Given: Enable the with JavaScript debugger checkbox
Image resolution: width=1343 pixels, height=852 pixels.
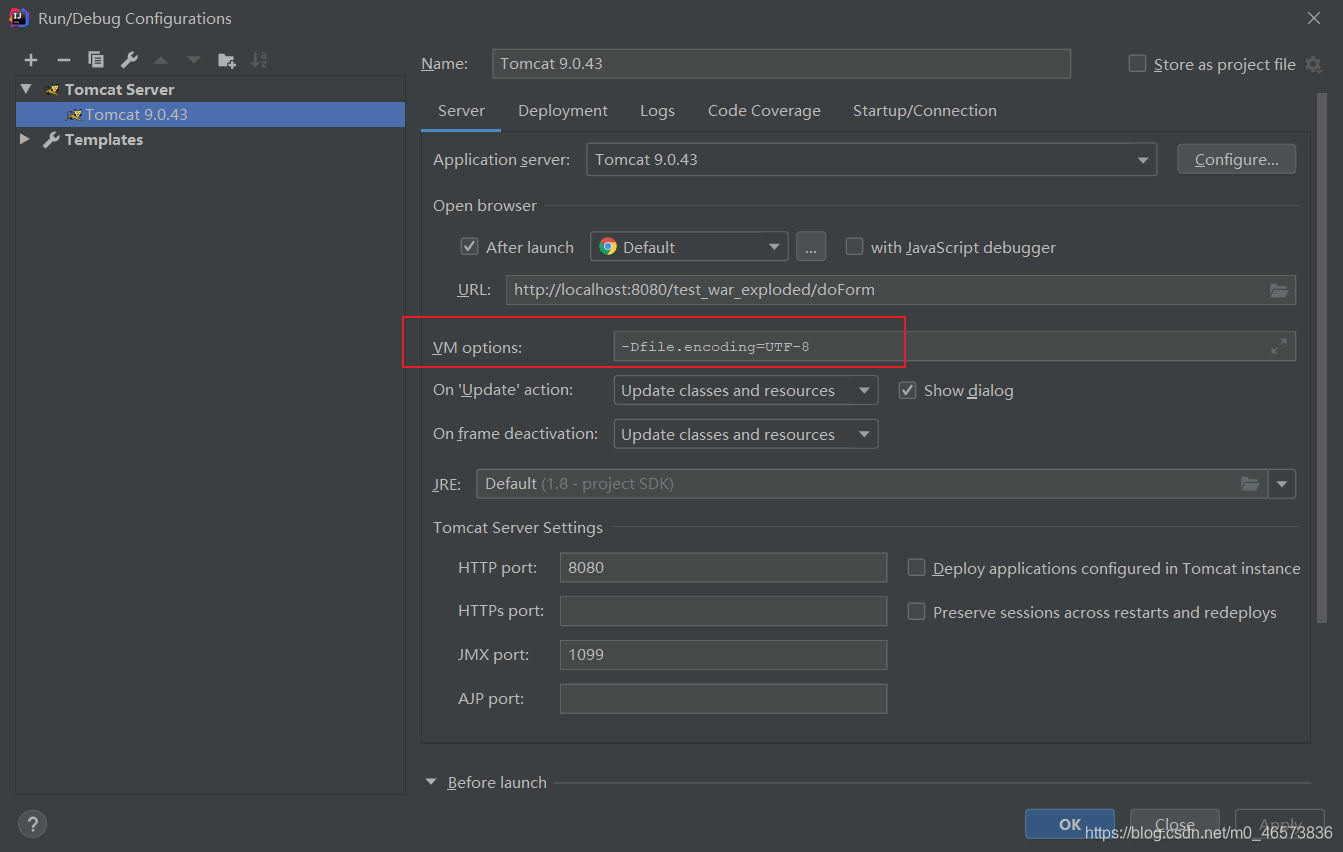Looking at the screenshot, I should click(x=854, y=247).
